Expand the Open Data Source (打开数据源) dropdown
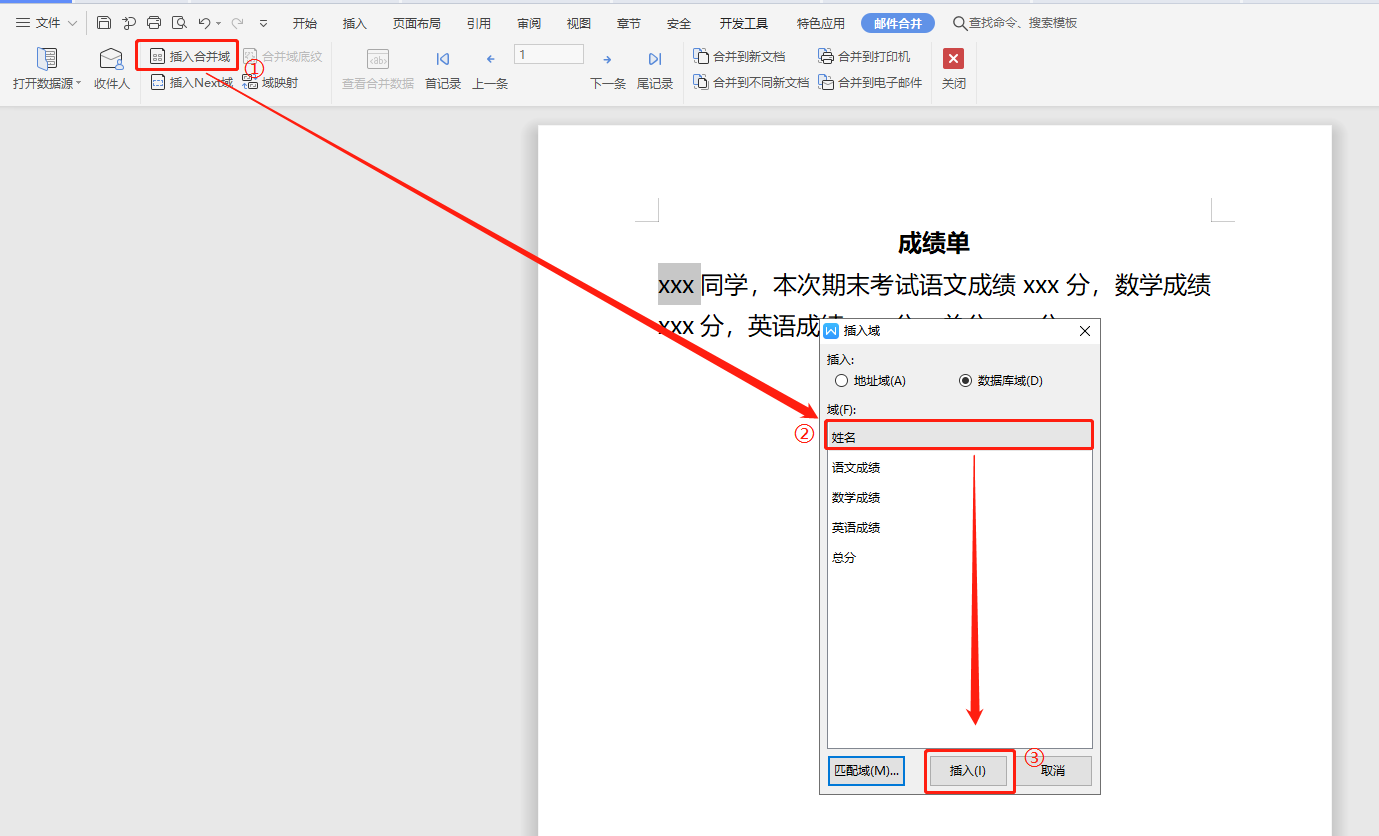 pos(79,84)
